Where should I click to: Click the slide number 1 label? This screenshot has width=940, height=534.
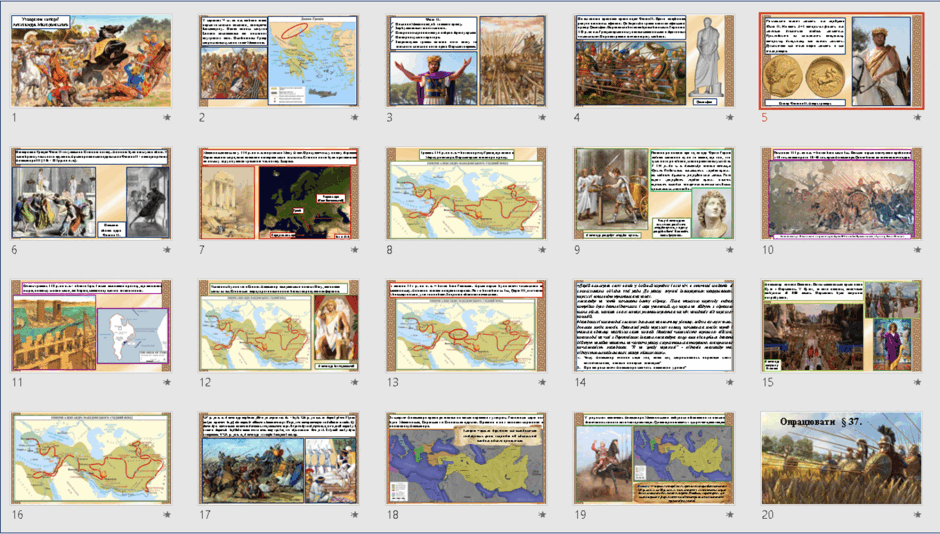(x=14, y=117)
